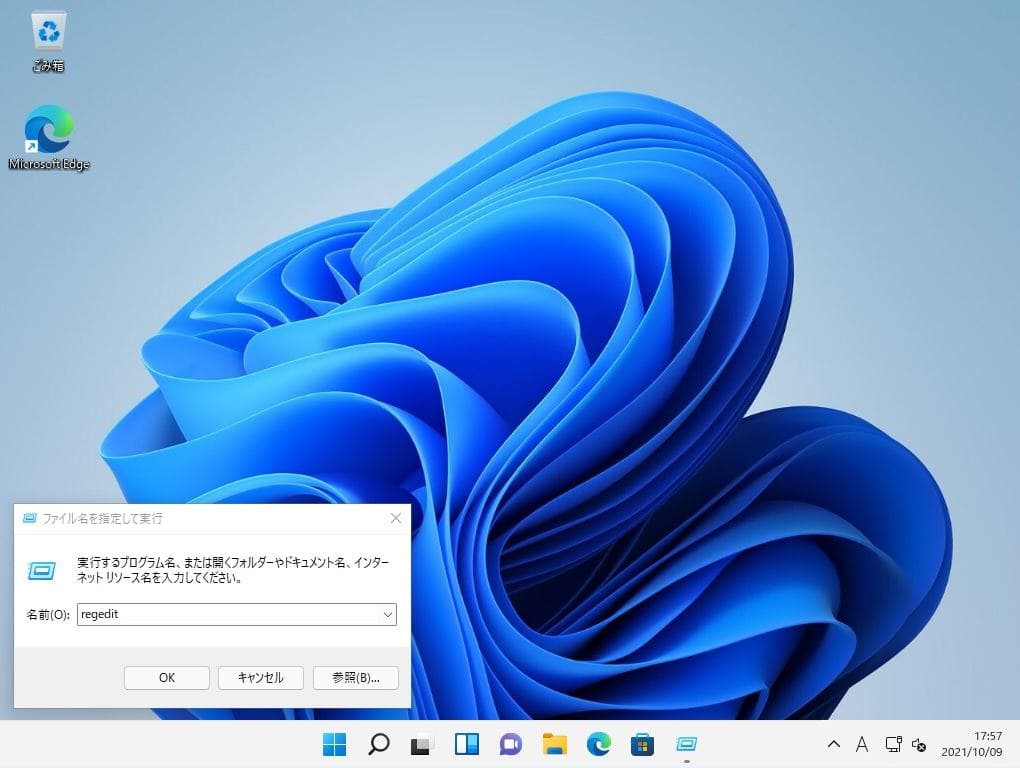The image size is (1020, 768).
Task: Open network status tray icon
Action: (893, 745)
